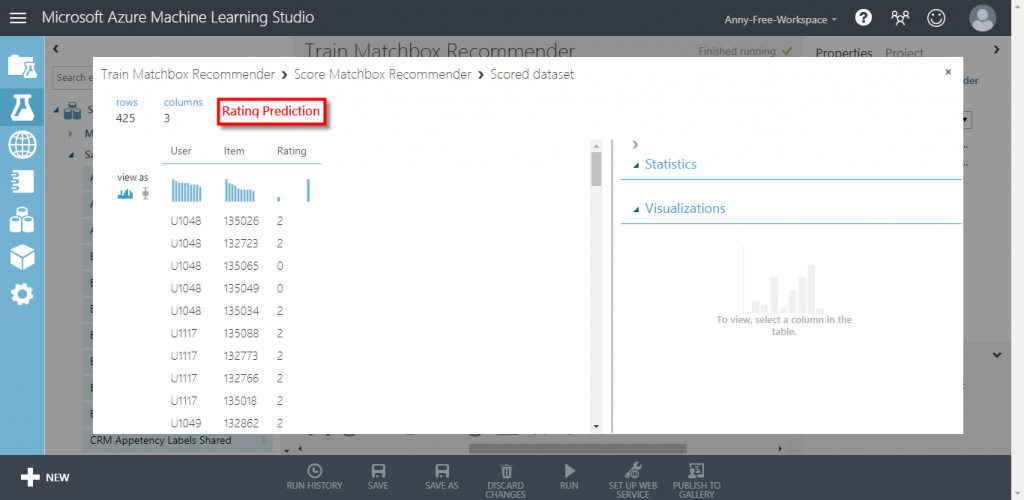Click item cell 132766
Screen dimensions: 1024x500
pos(241,379)
